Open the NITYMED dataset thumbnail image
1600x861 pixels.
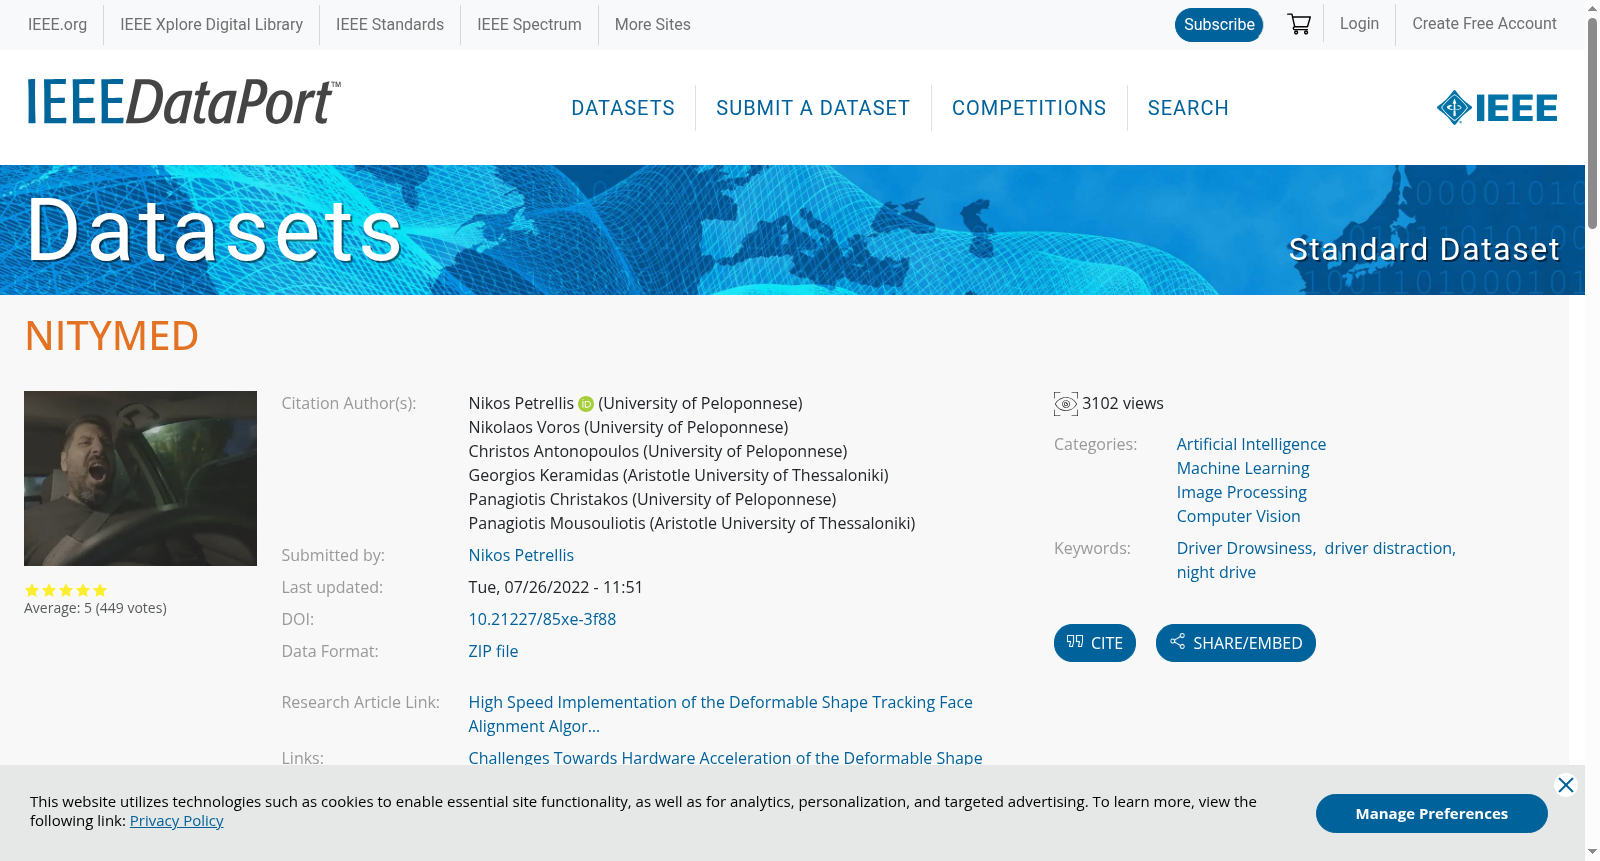(140, 478)
